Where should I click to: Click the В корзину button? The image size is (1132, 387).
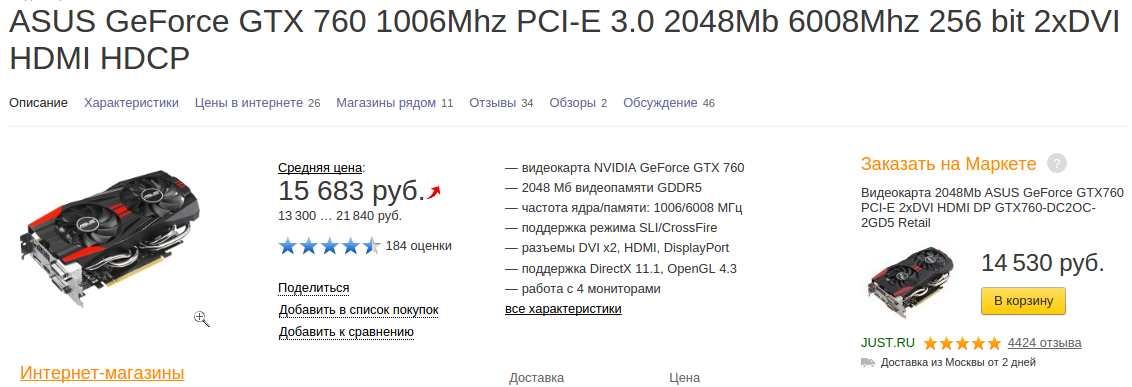pyautogui.click(x=1023, y=300)
